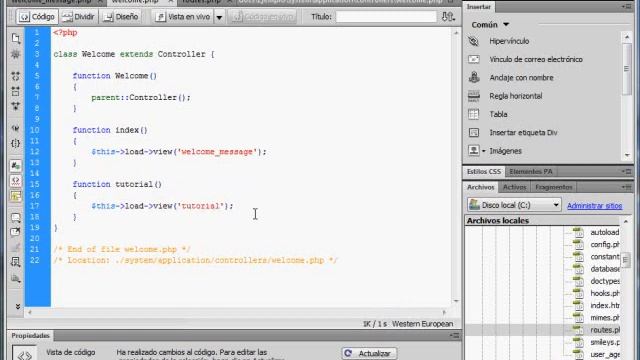Open the file management icon beside Título
The width and height of the screenshot is (640, 360).
(x=448, y=17)
